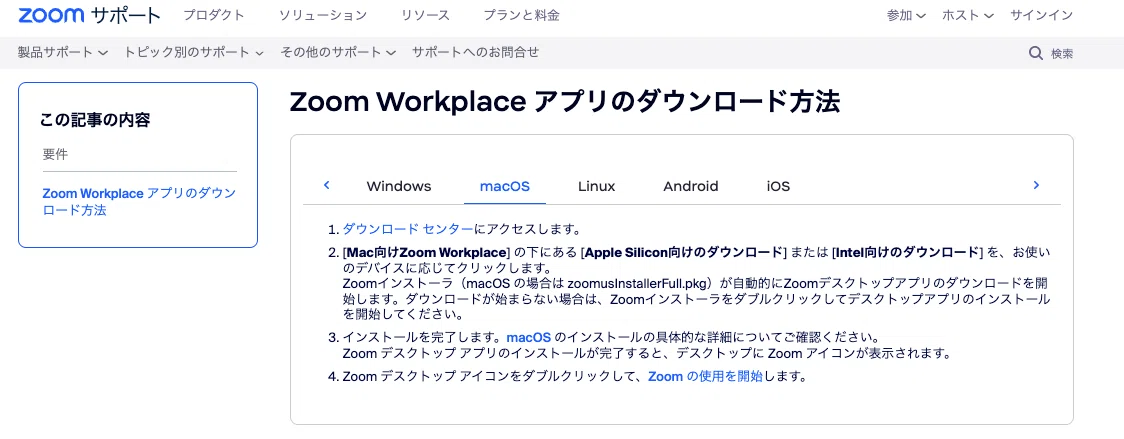This screenshot has height=439, width=1124.
Task: Open the プロダクト menu
Action: click(214, 15)
